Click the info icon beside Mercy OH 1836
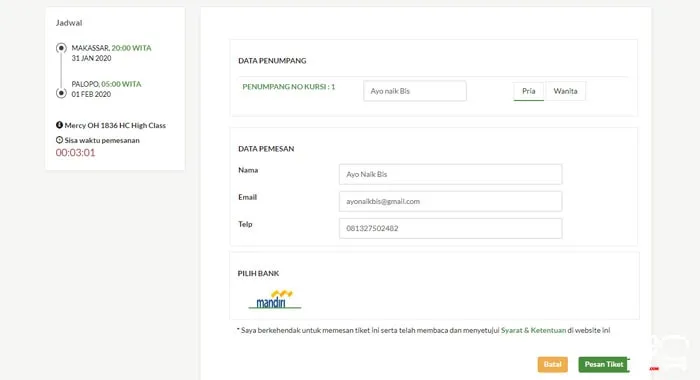Image resolution: width=700 pixels, height=380 pixels. click(59, 125)
